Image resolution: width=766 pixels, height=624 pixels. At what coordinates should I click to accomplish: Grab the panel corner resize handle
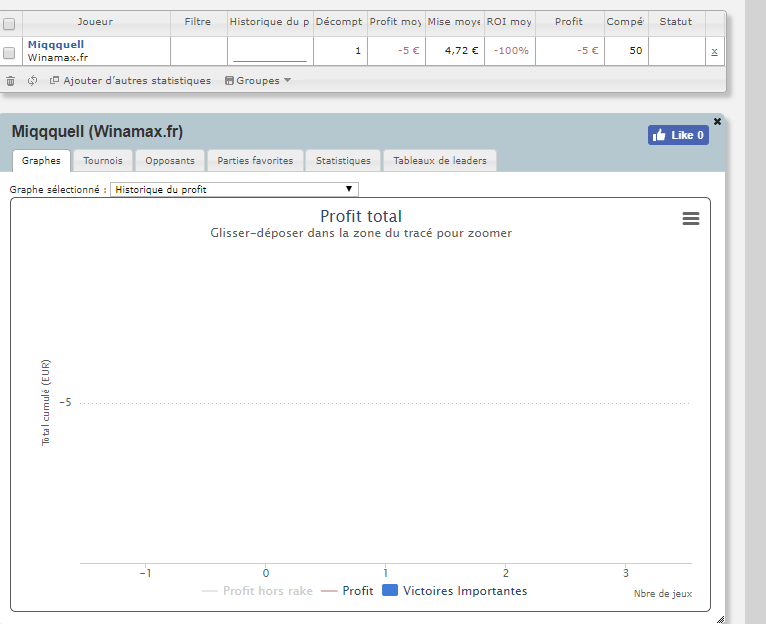[720, 620]
